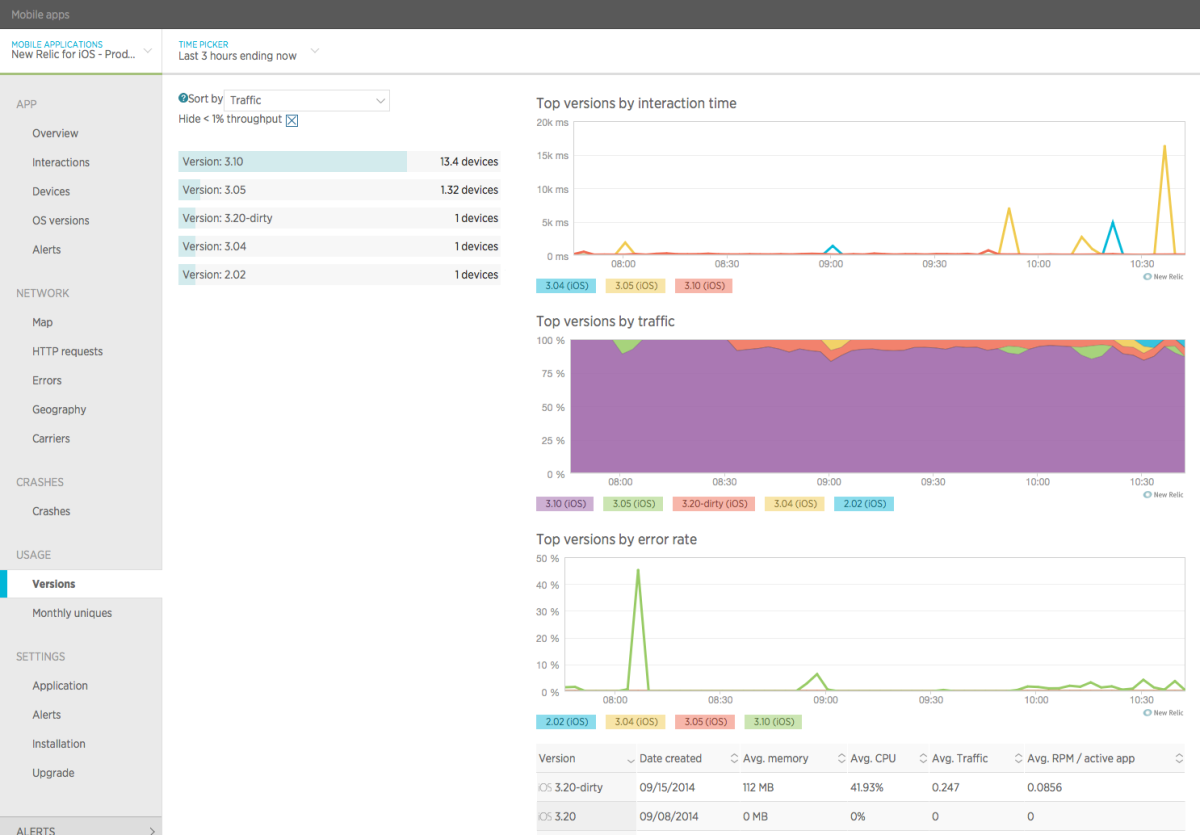1200x835 pixels.
Task: Click the 0 MB memory cell
Action: [x=756, y=817]
